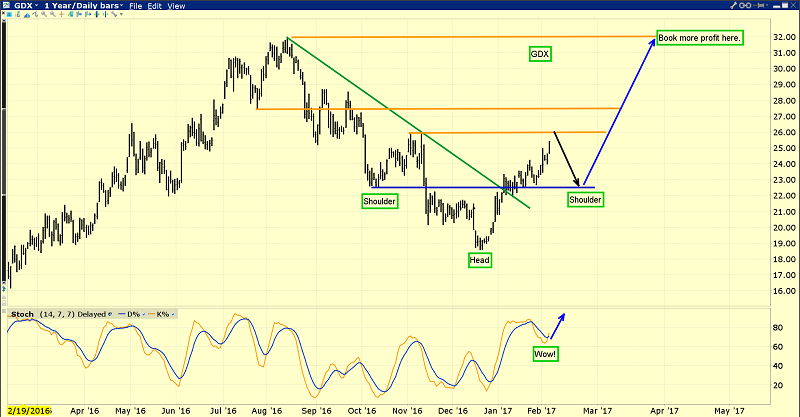Click the 32.00 price axis label
This screenshot has width=800, height=417.
(x=784, y=37)
